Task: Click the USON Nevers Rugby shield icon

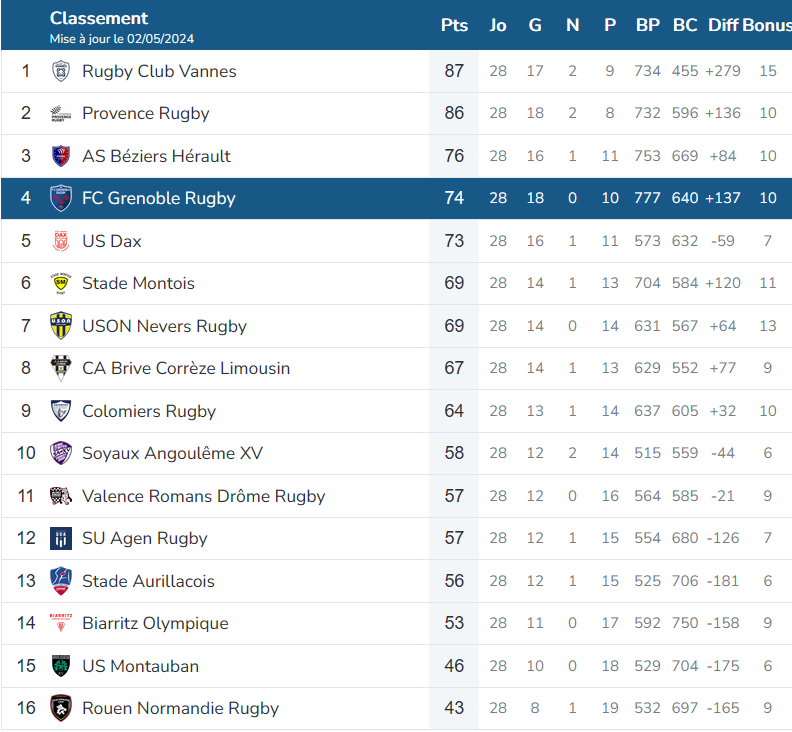Action: click(x=61, y=326)
